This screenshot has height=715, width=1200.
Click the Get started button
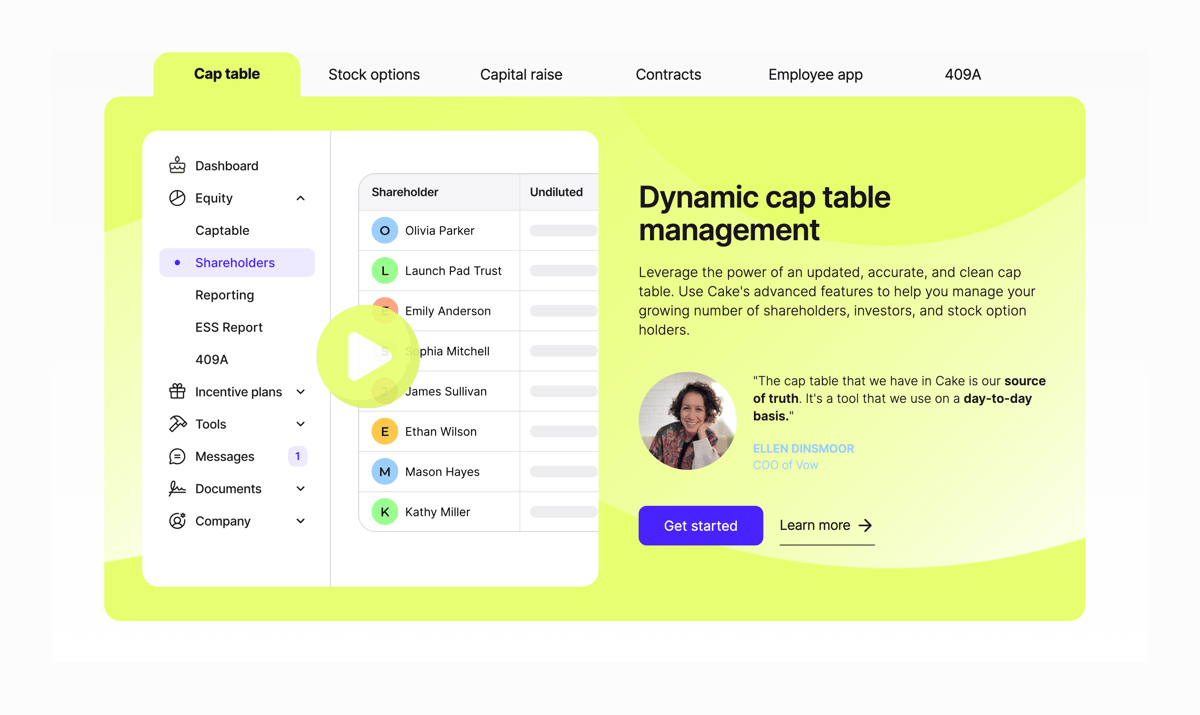[700, 525]
